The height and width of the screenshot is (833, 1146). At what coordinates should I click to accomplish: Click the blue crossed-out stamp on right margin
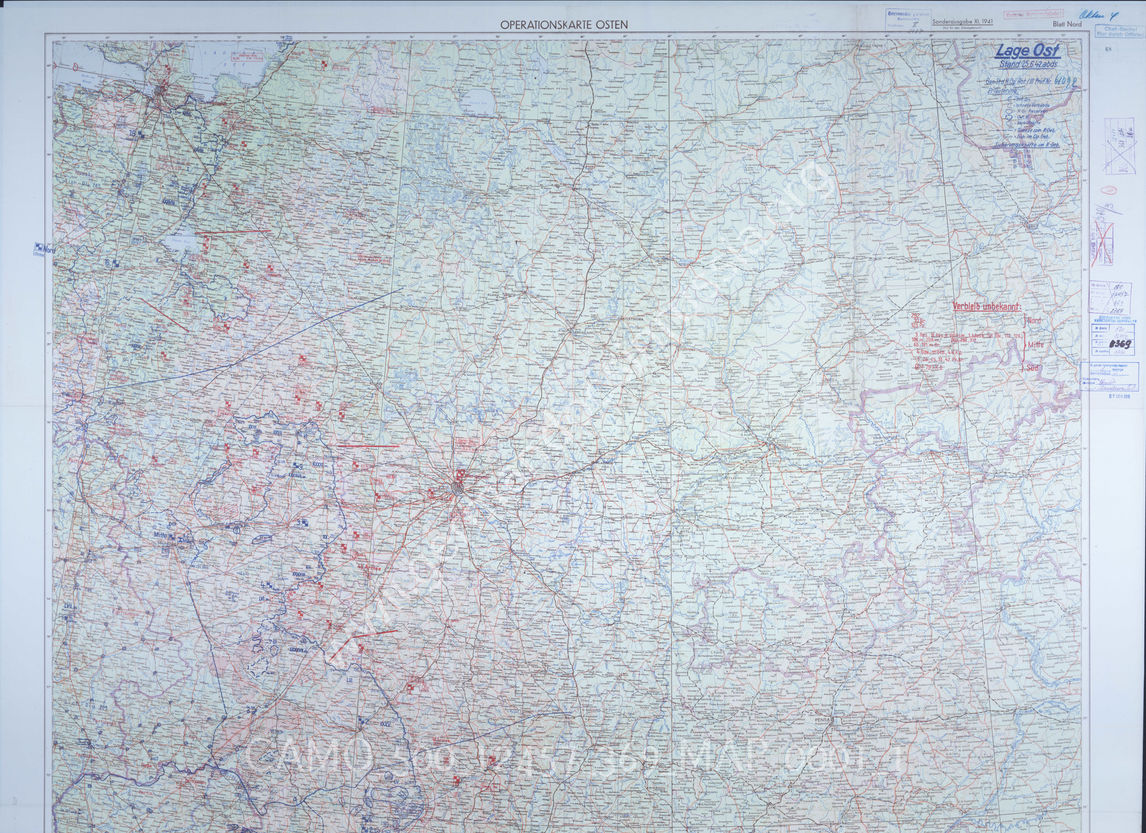tap(1120, 146)
